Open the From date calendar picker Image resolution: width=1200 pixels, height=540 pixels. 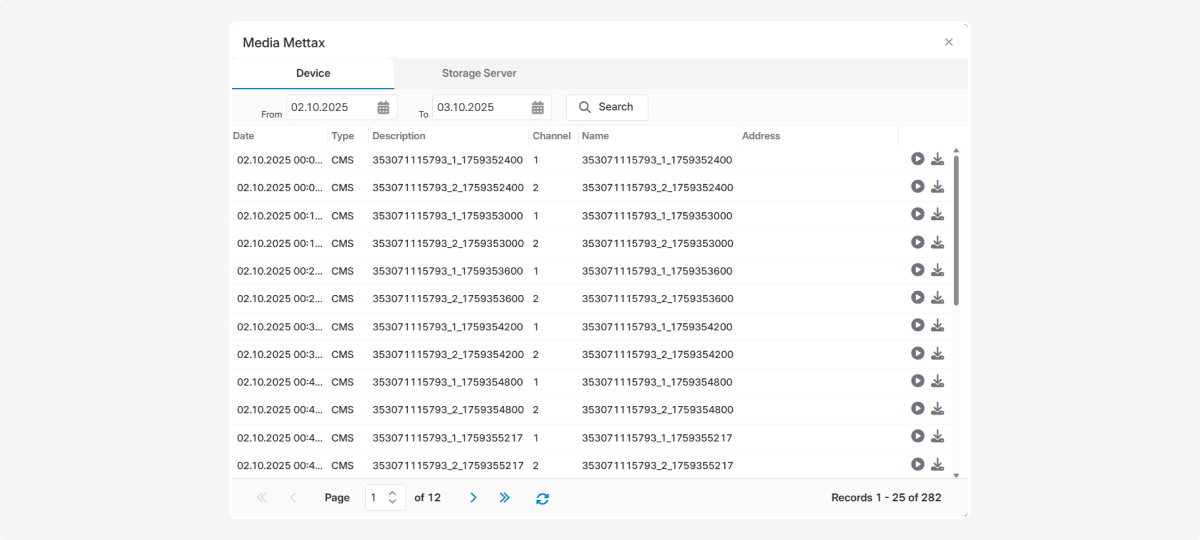[x=383, y=108]
